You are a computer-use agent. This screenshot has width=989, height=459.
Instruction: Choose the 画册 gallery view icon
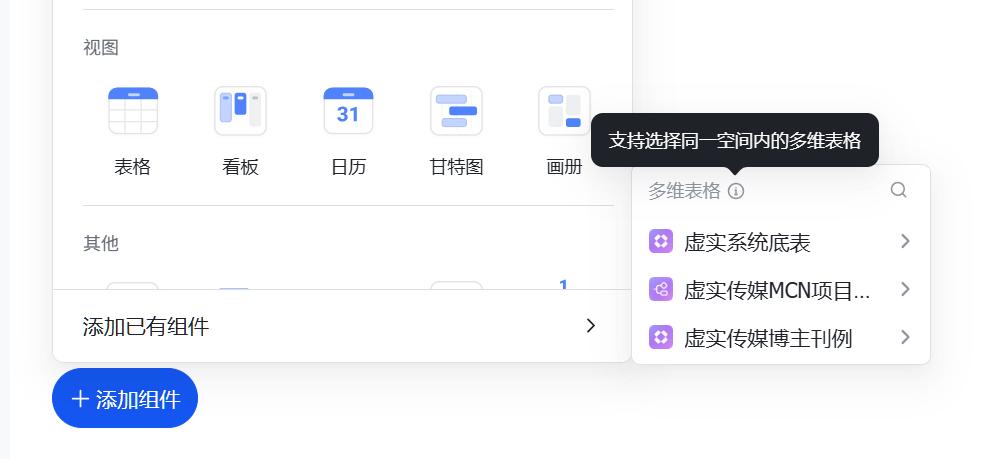click(565, 111)
